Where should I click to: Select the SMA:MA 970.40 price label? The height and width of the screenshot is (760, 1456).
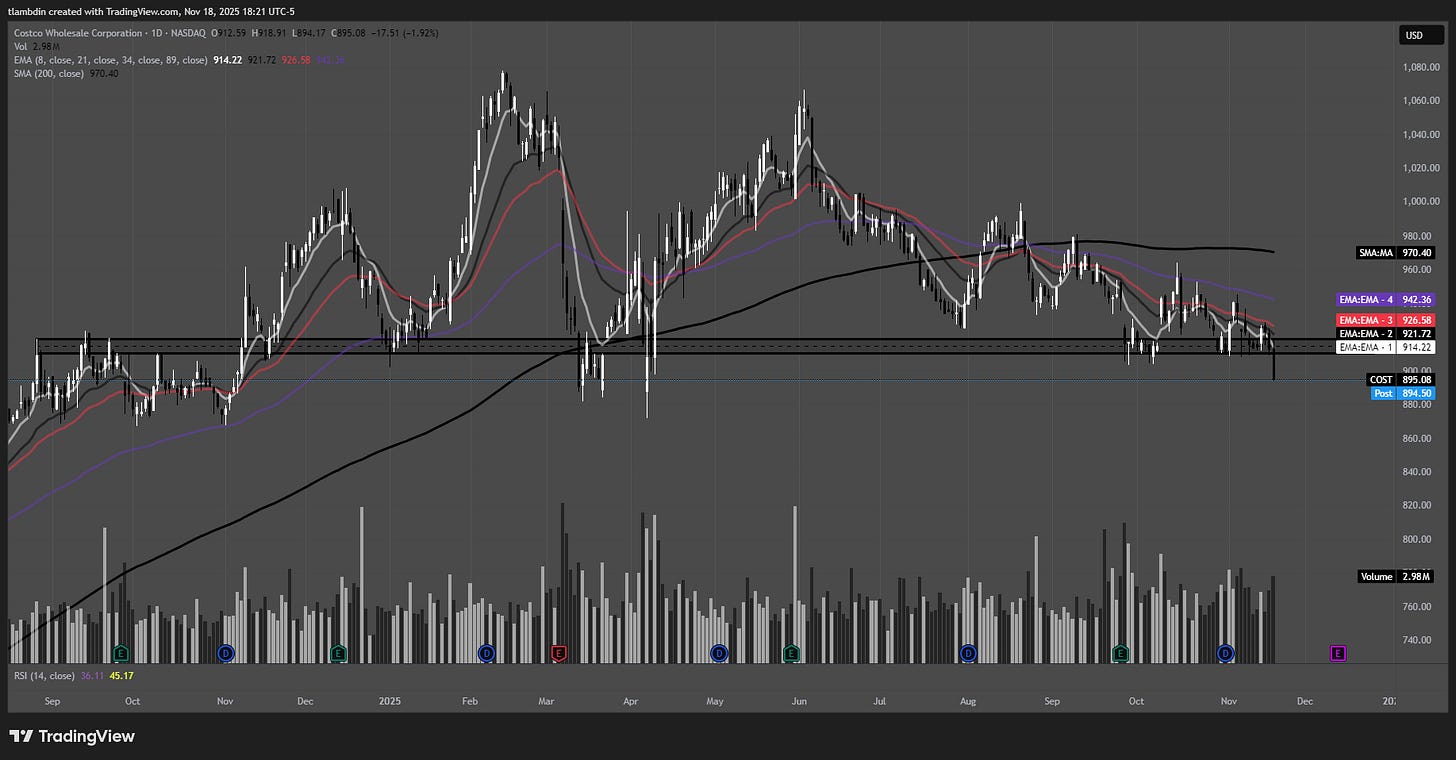coord(1396,253)
